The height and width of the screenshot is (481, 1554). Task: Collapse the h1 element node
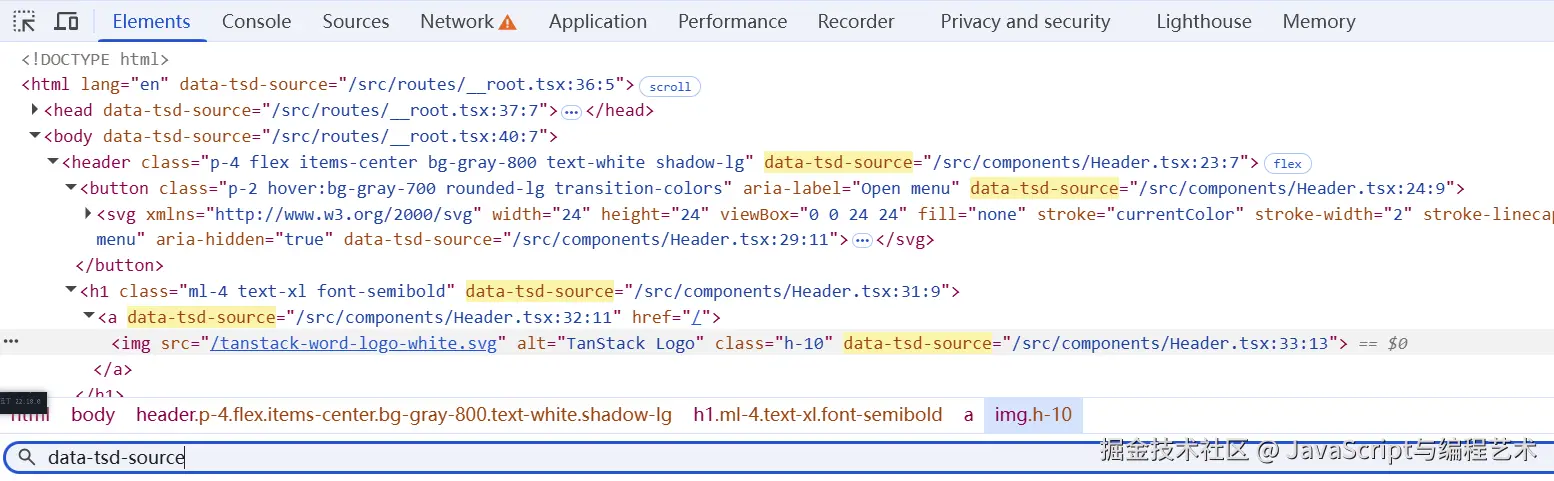(x=72, y=291)
